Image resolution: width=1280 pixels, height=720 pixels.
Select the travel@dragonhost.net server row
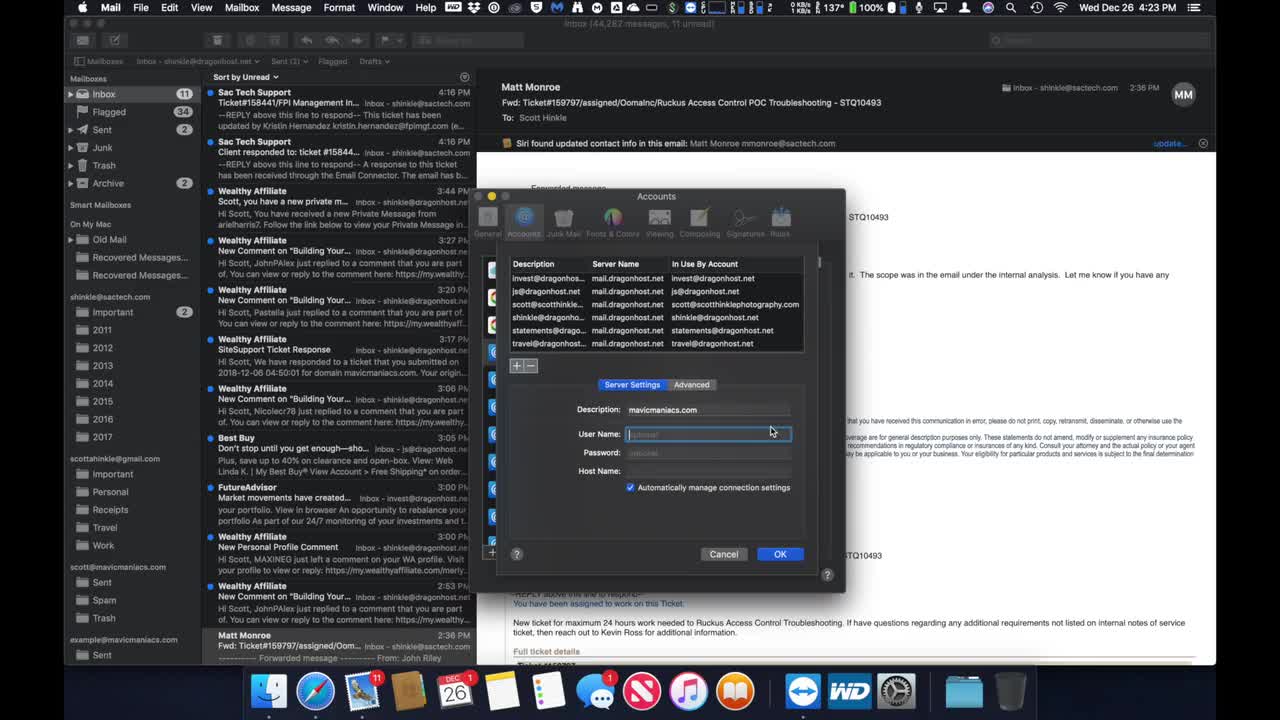(657, 344)
